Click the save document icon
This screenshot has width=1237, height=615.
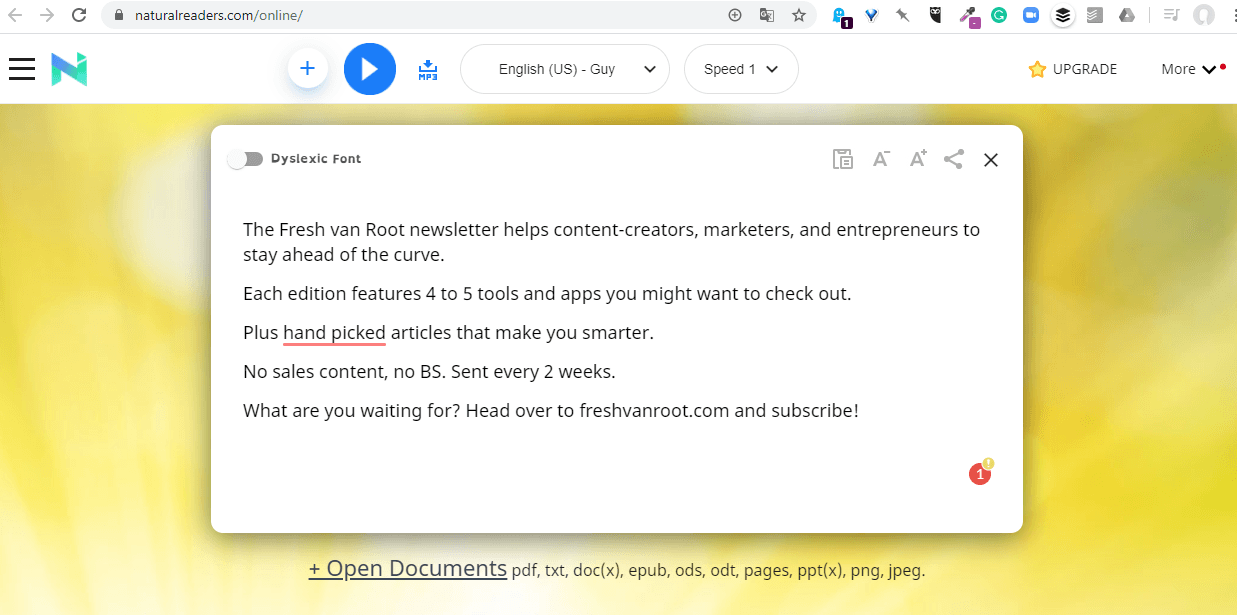point(843,159)
